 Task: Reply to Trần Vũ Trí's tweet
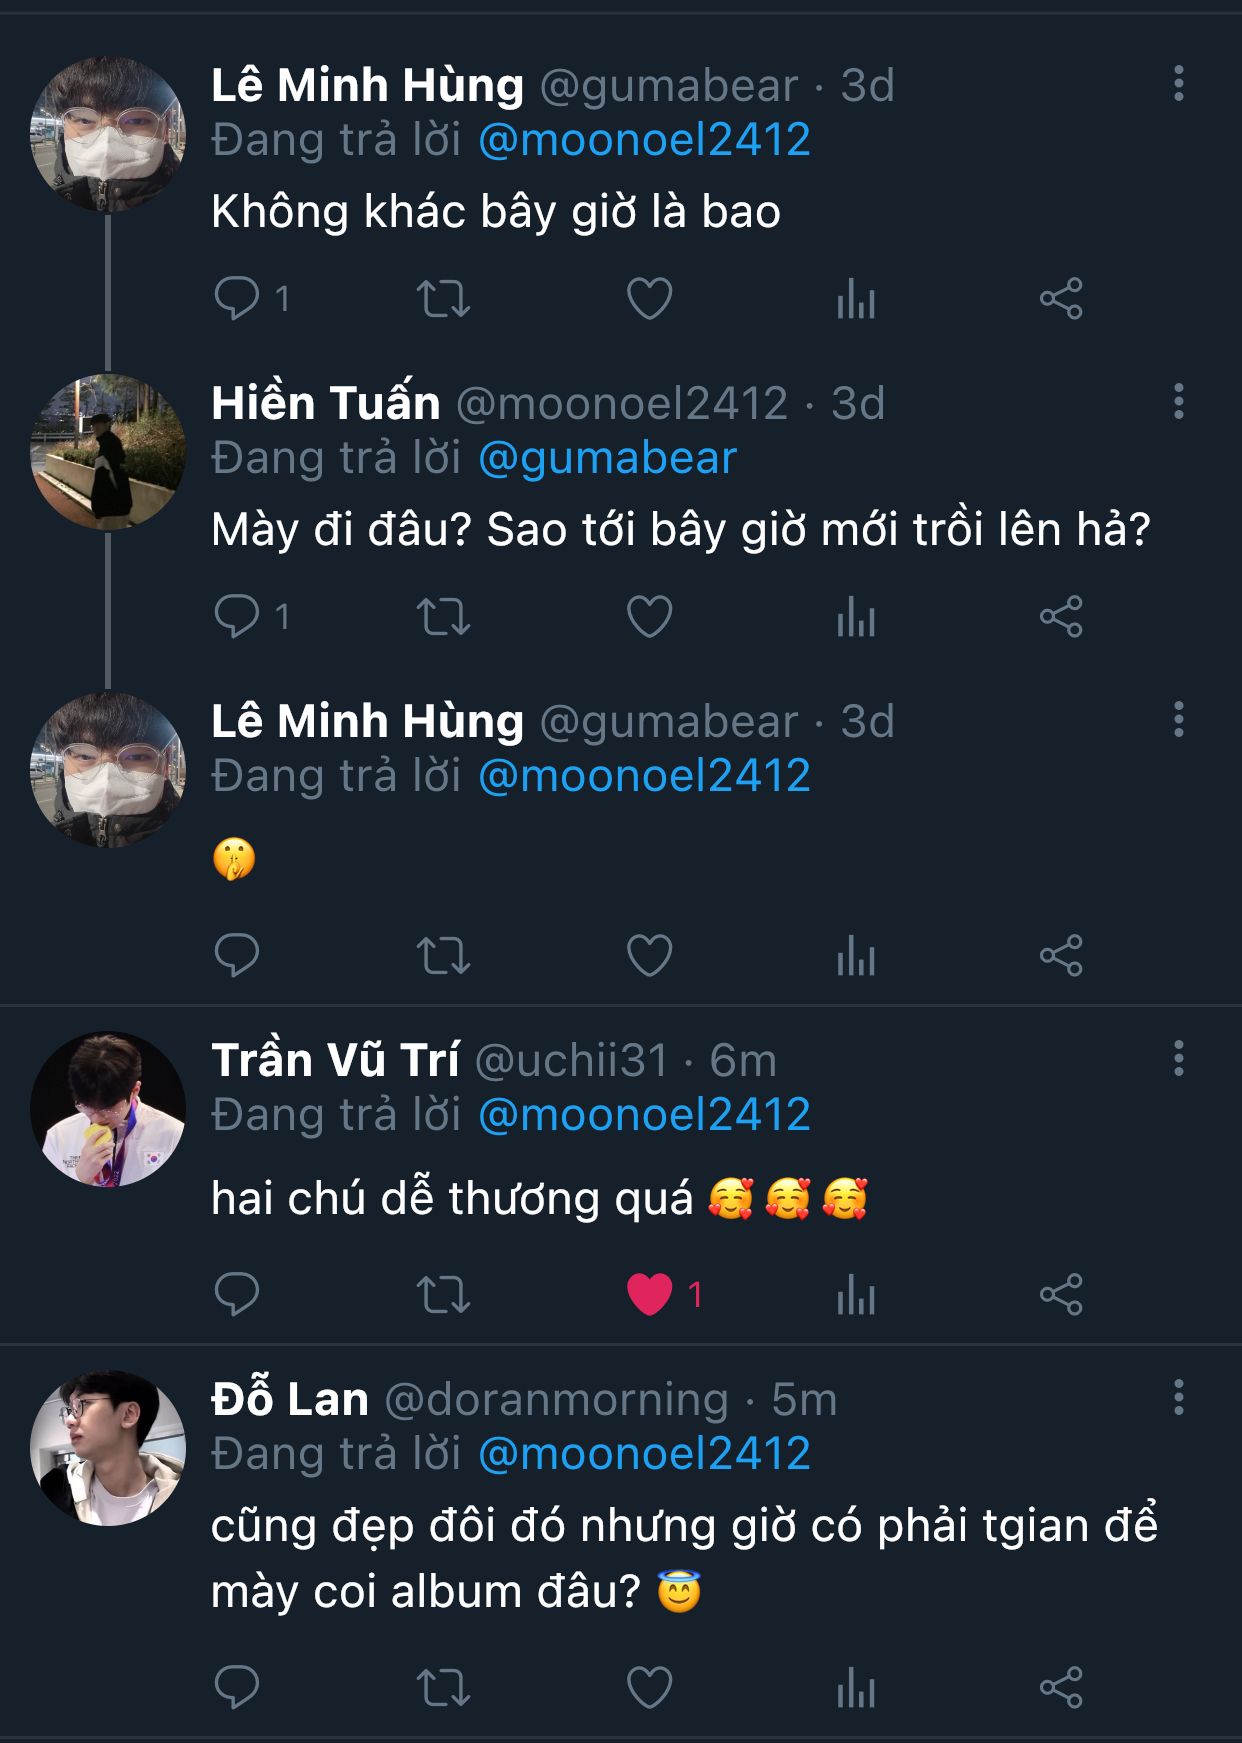[x=237, y=1294]
